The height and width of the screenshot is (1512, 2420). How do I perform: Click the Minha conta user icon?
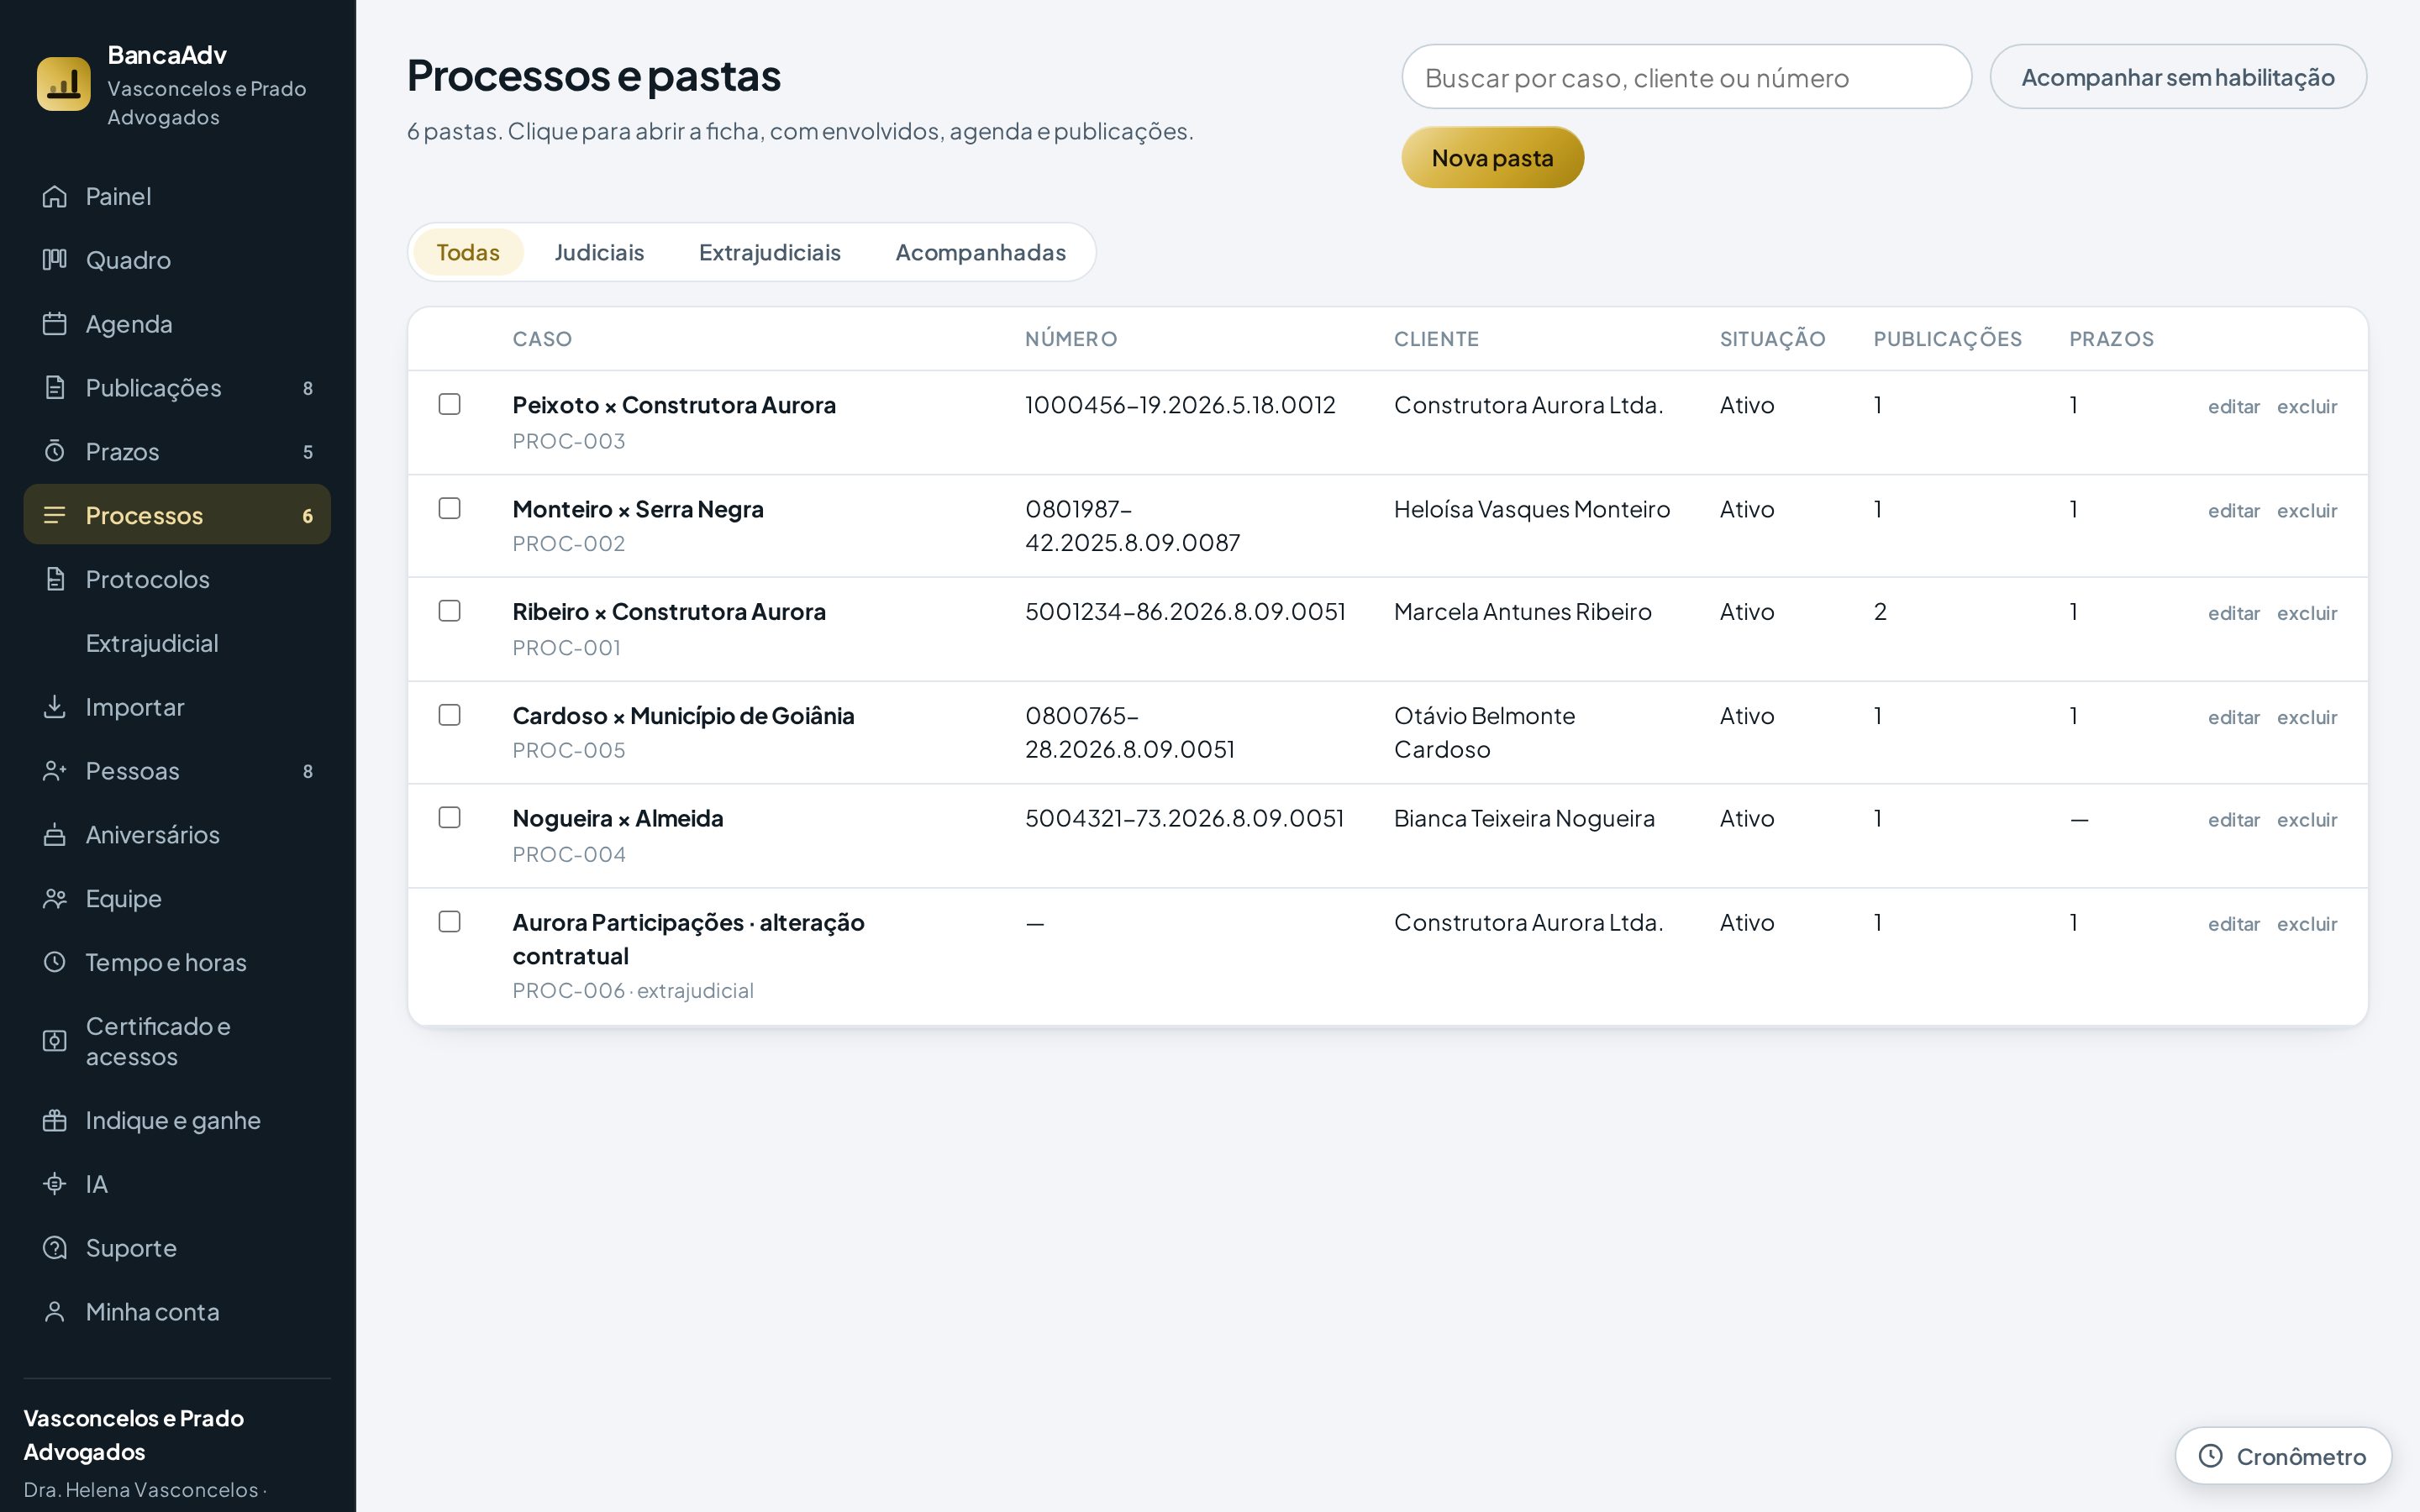coord(55,1312)
